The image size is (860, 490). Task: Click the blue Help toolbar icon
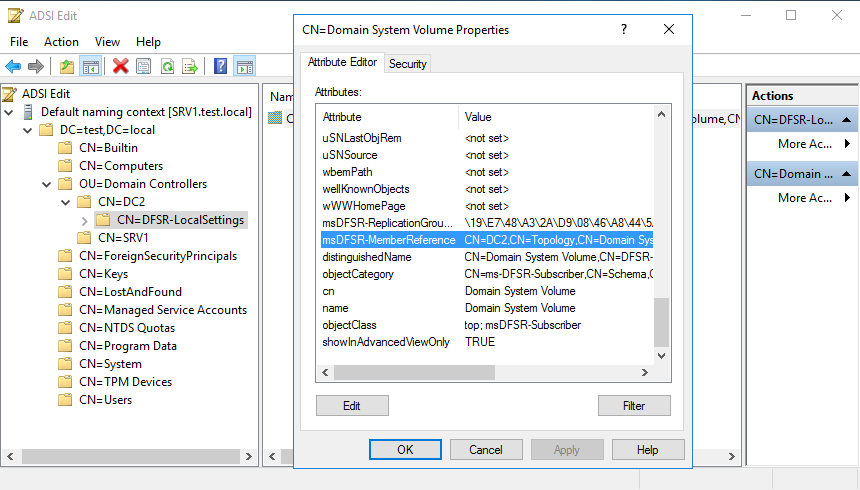tap(220, 66)
